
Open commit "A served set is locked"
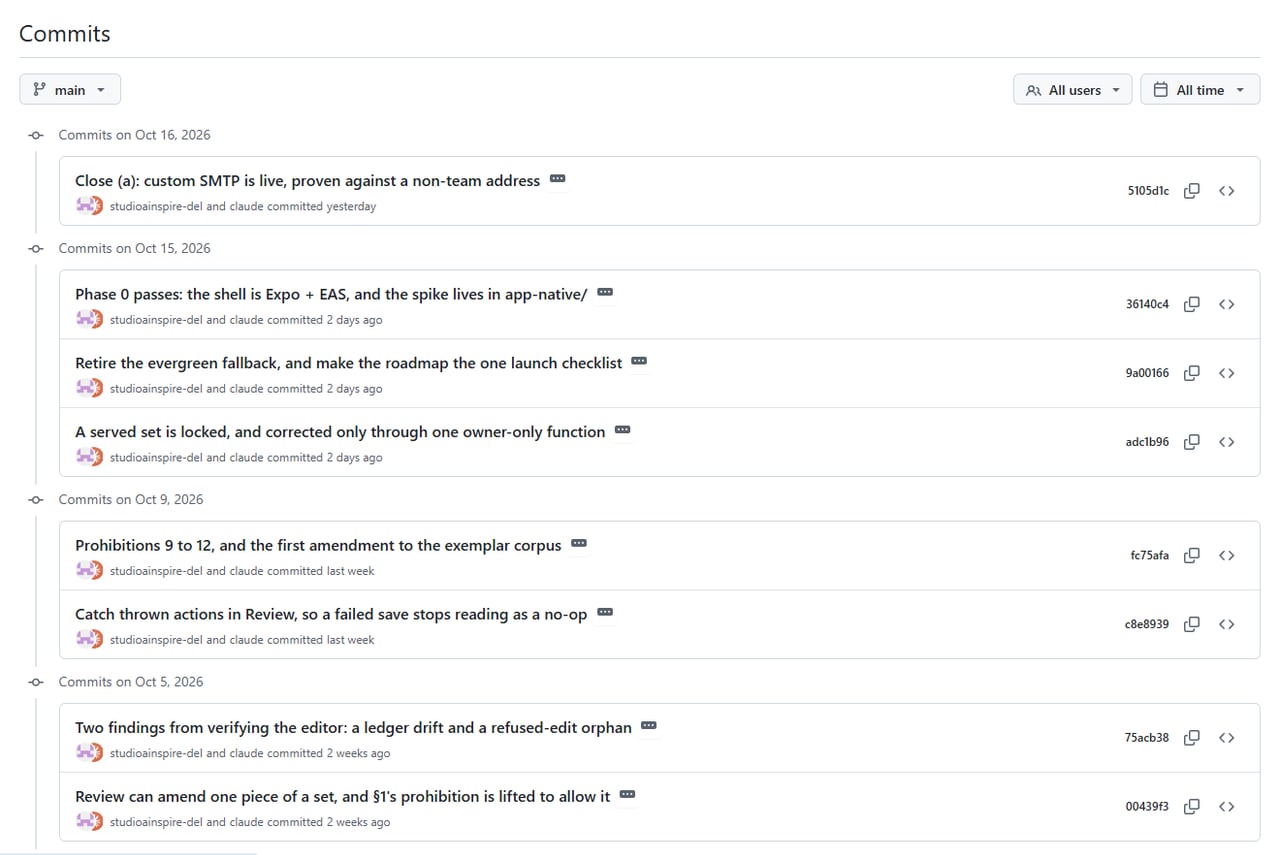[340, 432]
